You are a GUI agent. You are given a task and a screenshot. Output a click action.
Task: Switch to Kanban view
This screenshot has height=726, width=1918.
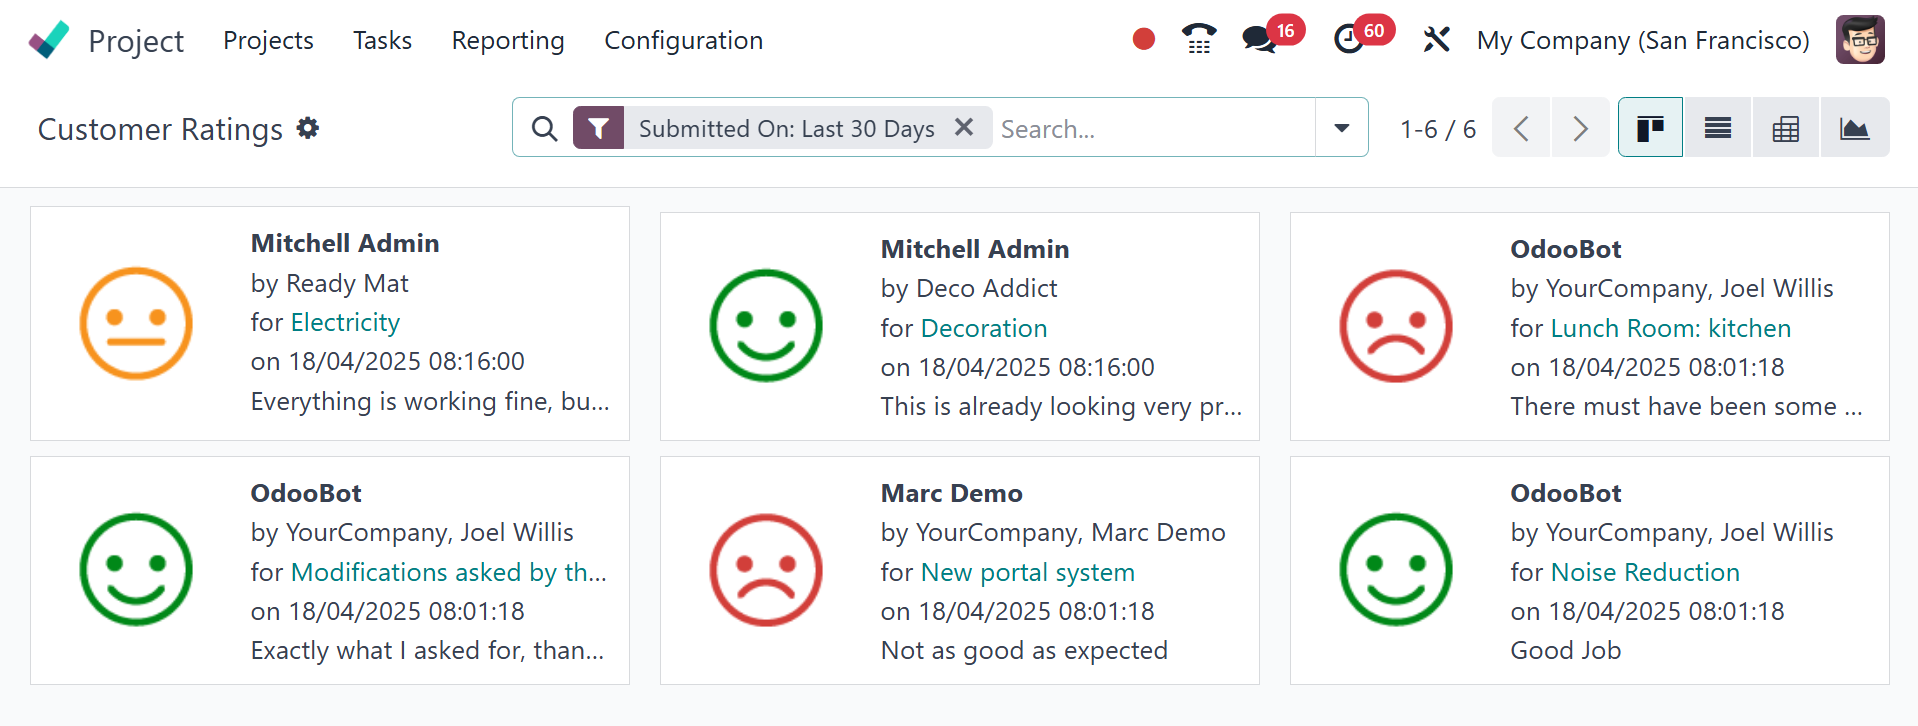pos(1650,128)
